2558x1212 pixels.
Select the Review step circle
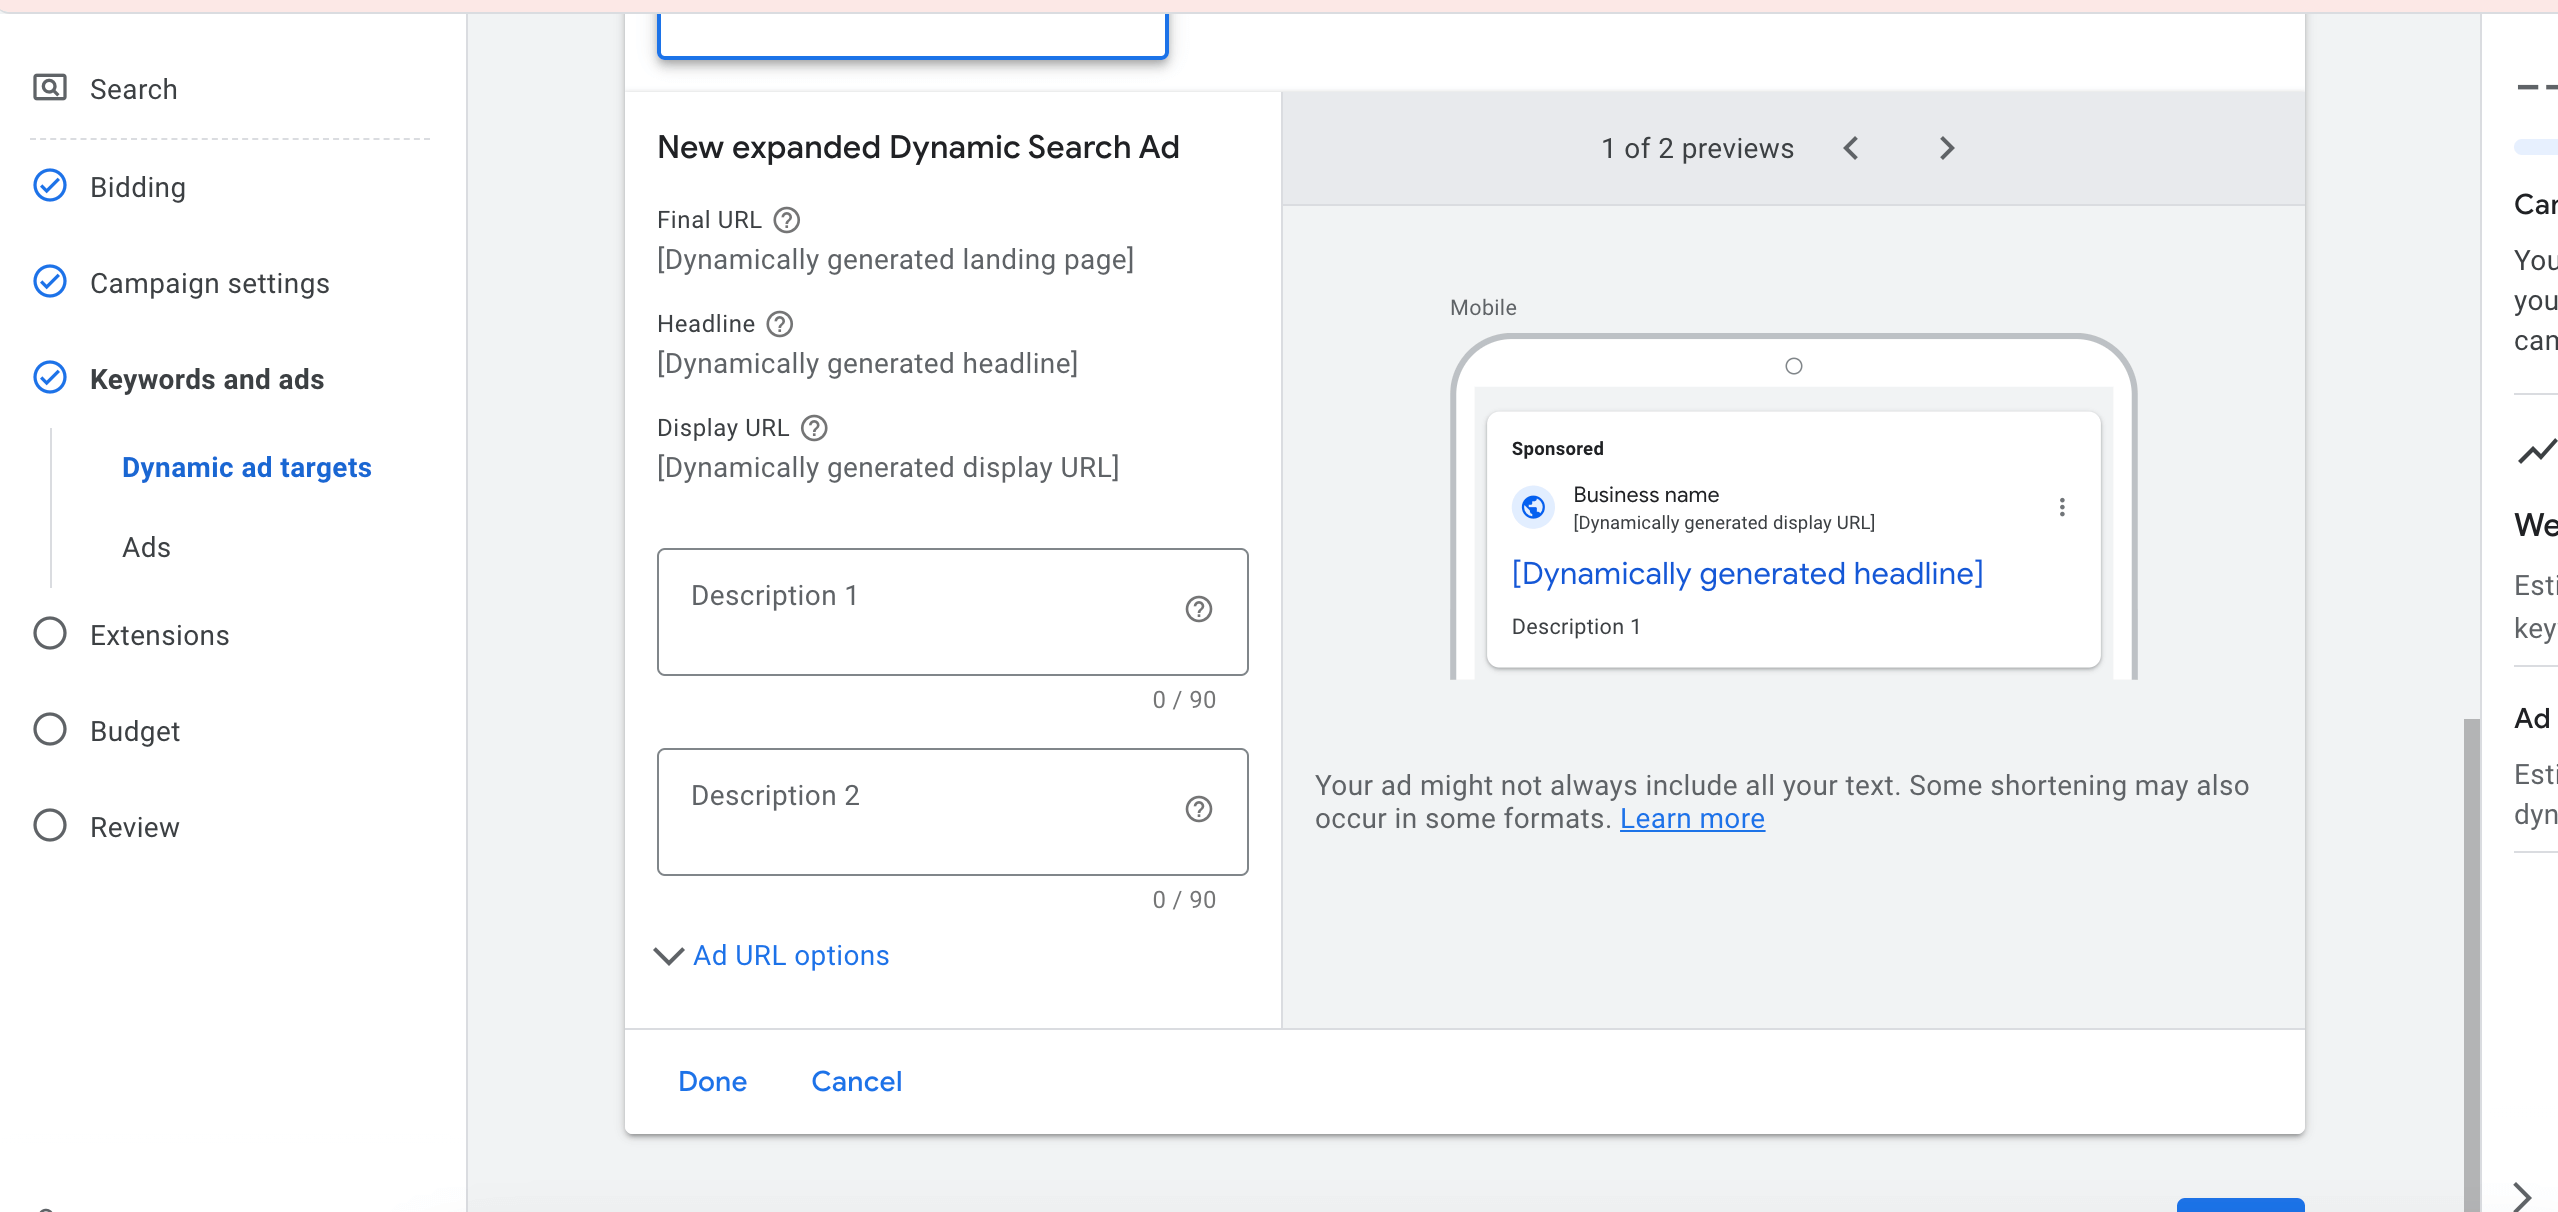tap(50, 826)
